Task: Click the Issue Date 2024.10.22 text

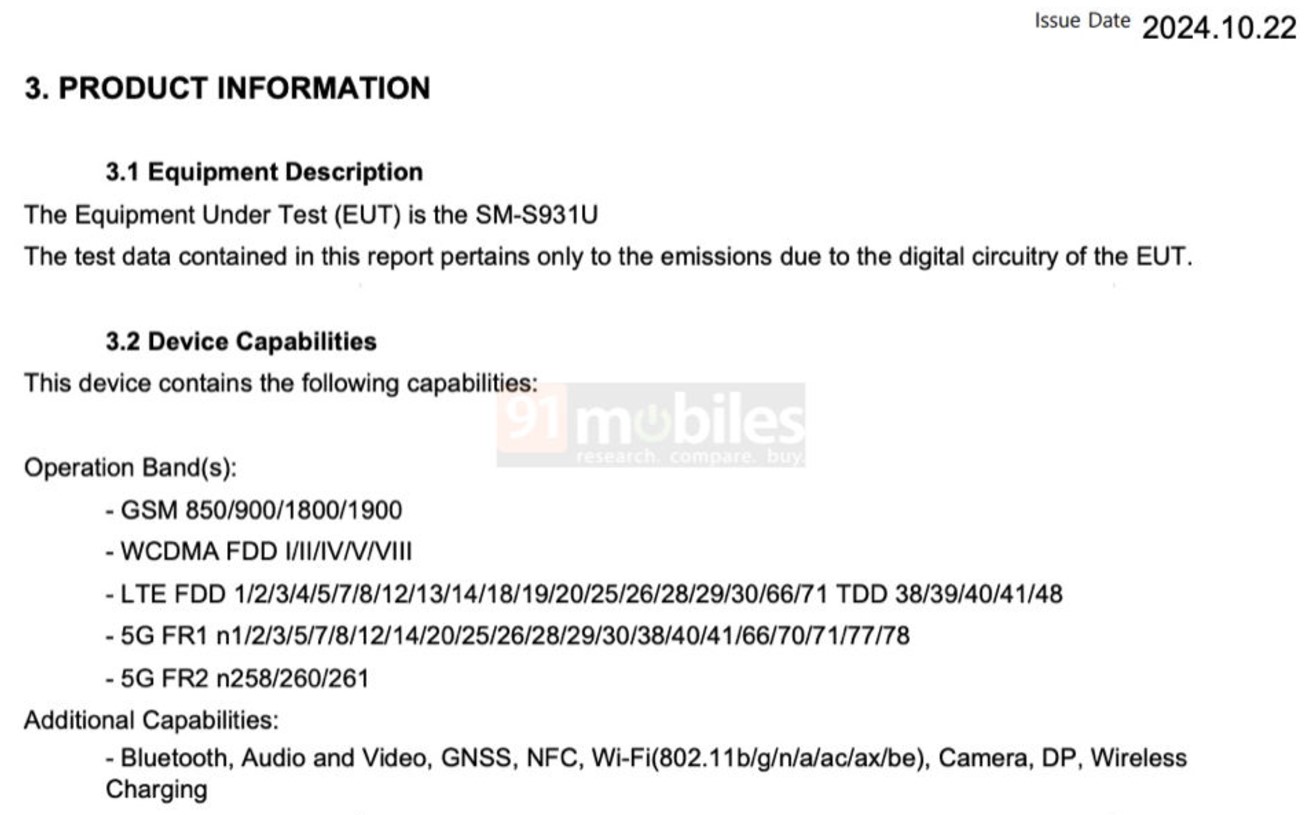Action: pos(1165,25)
